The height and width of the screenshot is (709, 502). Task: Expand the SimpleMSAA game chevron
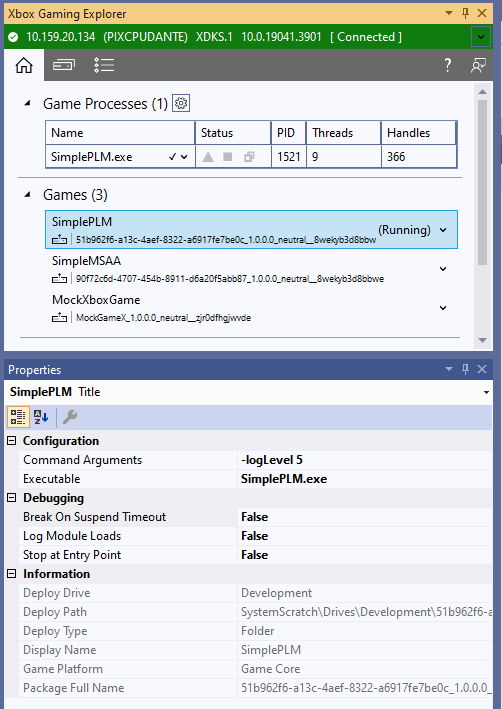(x=443, y=269)
